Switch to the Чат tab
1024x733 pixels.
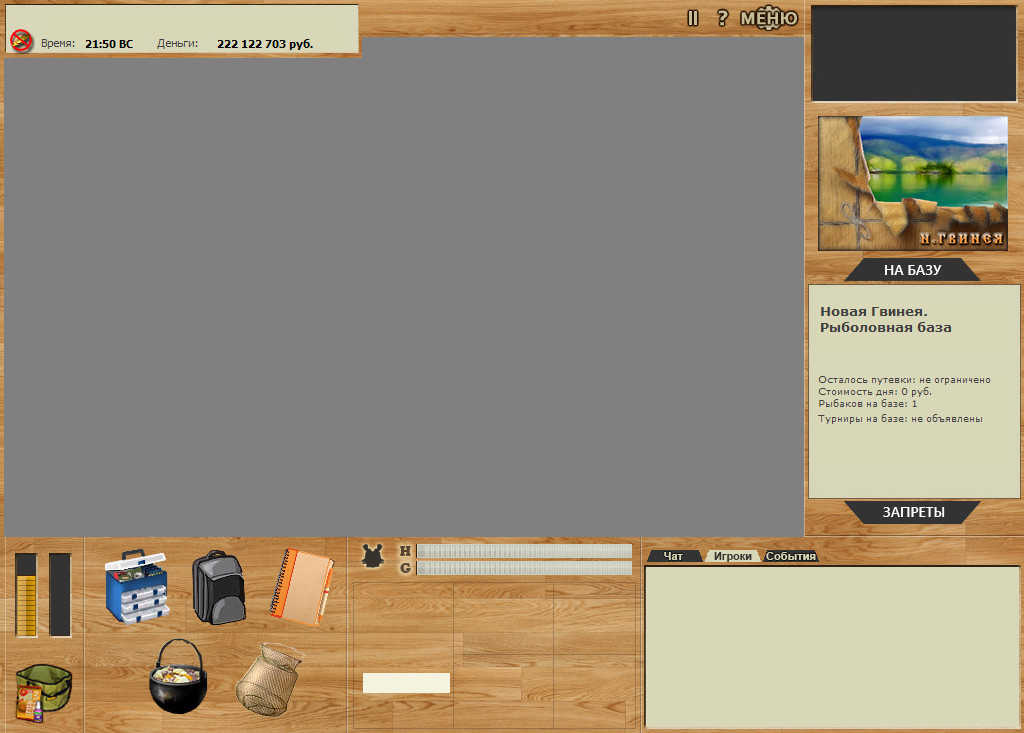[673, 556]
